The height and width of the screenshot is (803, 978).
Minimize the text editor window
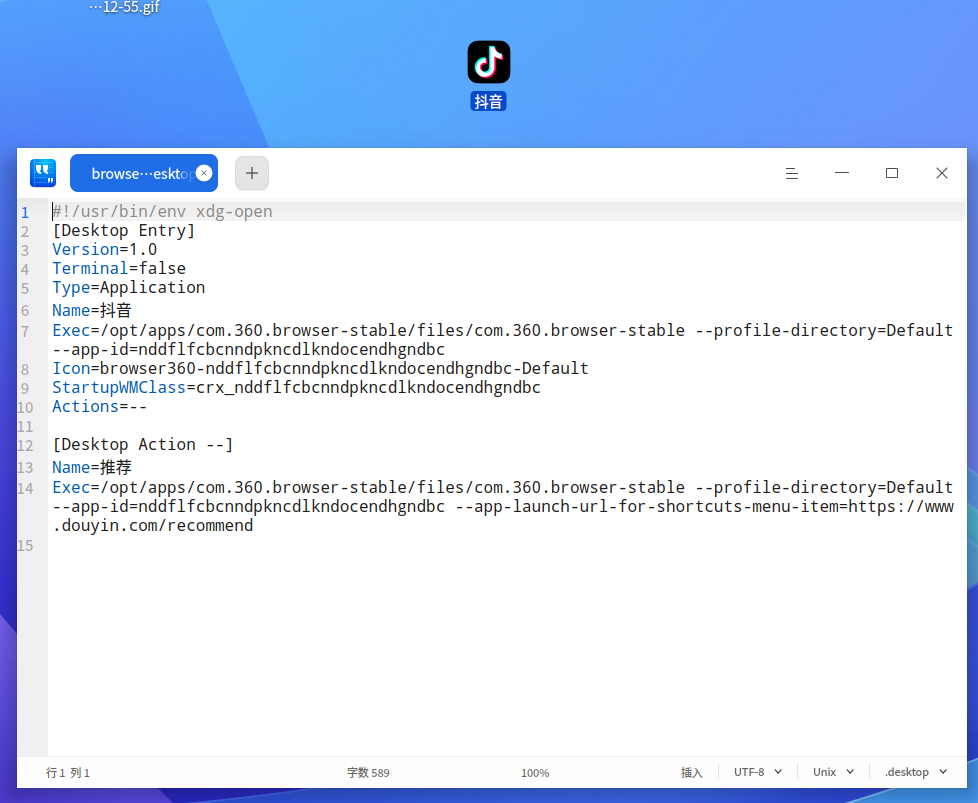point(842,173)
